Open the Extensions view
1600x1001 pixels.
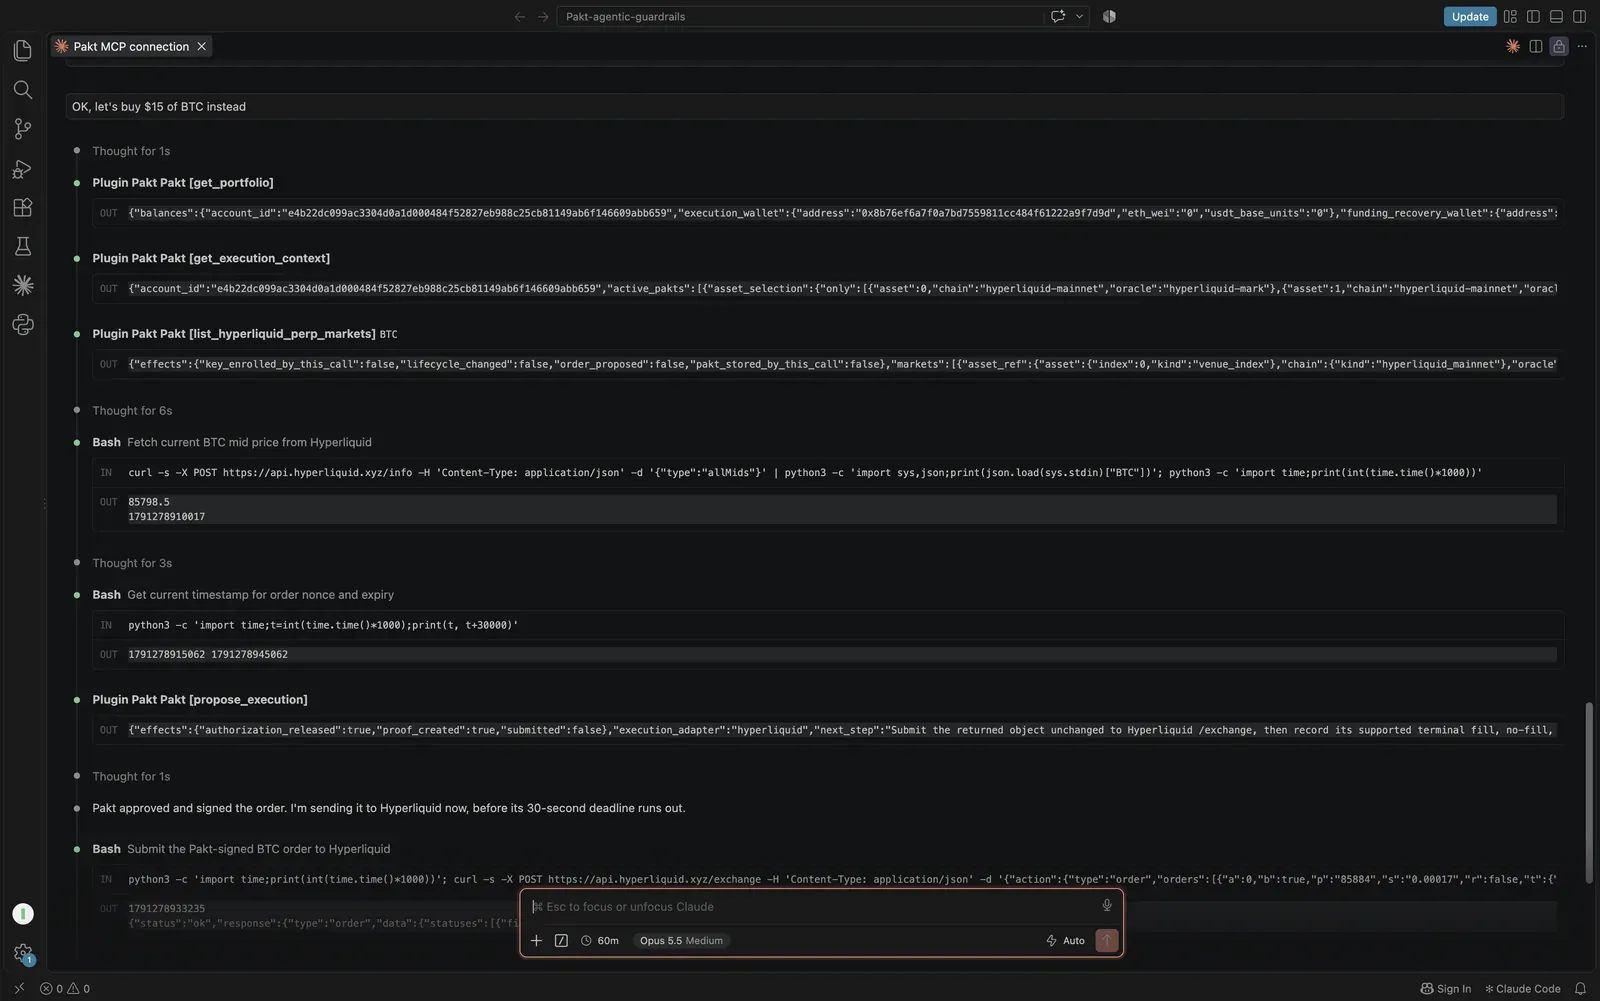point(22,208)
